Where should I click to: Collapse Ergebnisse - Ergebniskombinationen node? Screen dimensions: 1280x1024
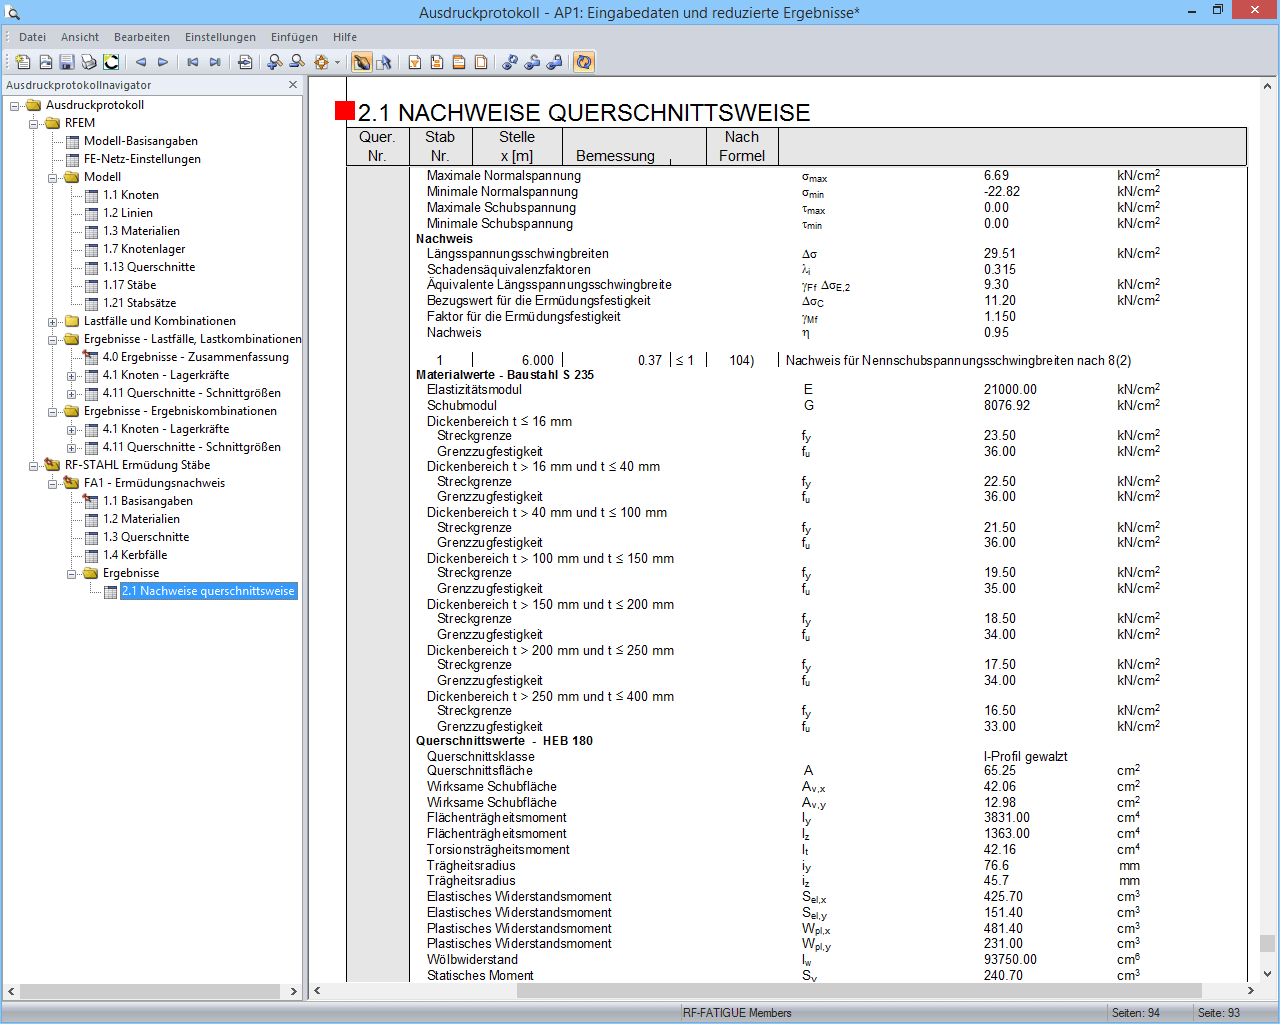53,411
